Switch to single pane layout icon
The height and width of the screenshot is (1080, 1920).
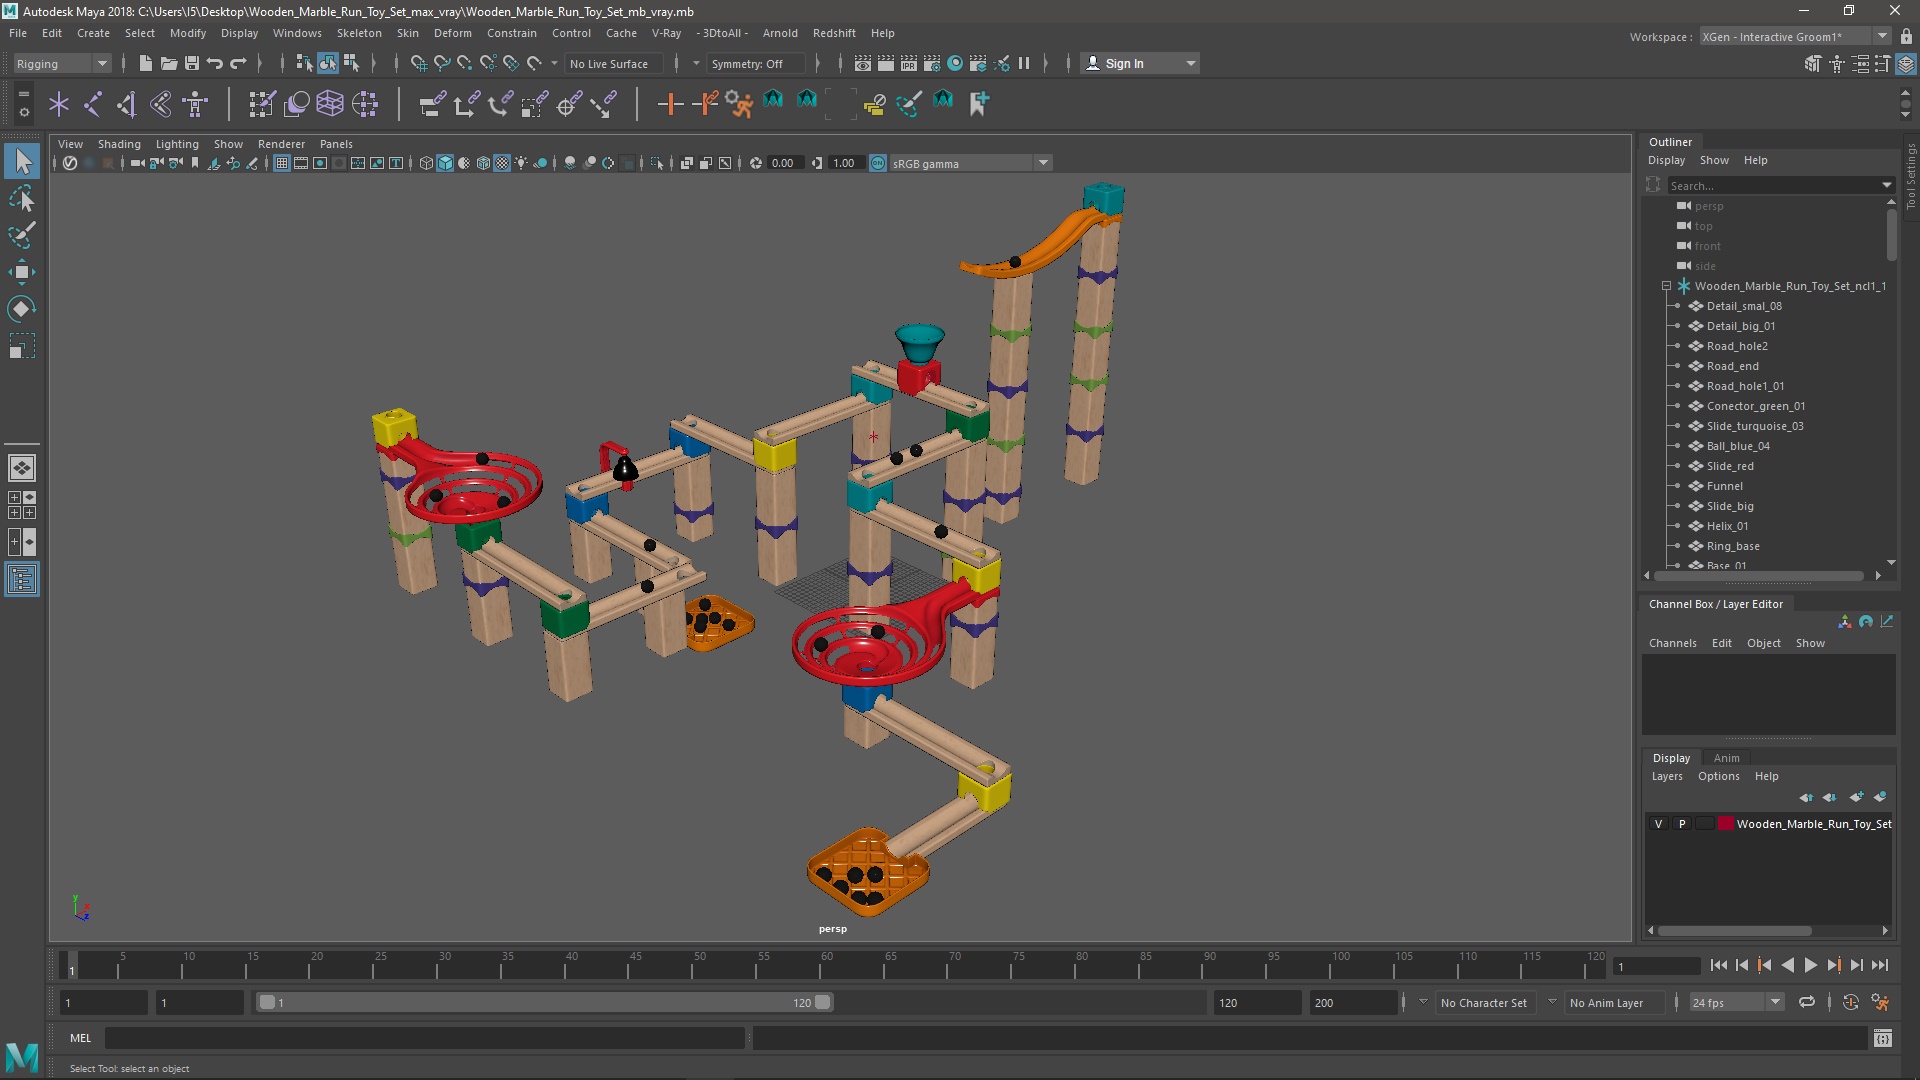pyautogui.click(x=22, y=468)
